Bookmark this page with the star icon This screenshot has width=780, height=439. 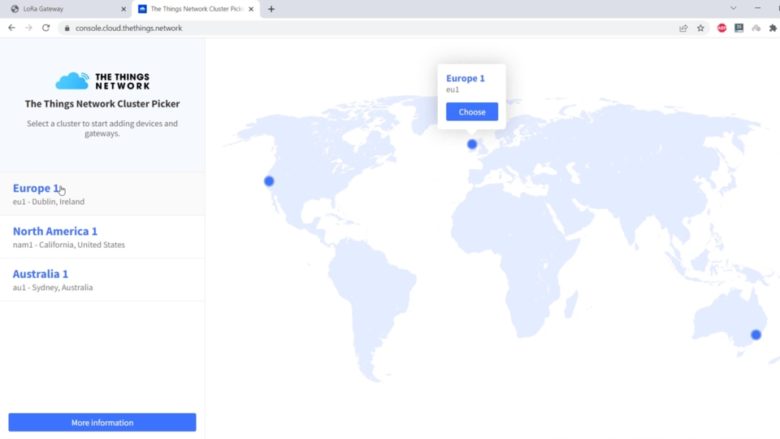(x=700, y=28)
